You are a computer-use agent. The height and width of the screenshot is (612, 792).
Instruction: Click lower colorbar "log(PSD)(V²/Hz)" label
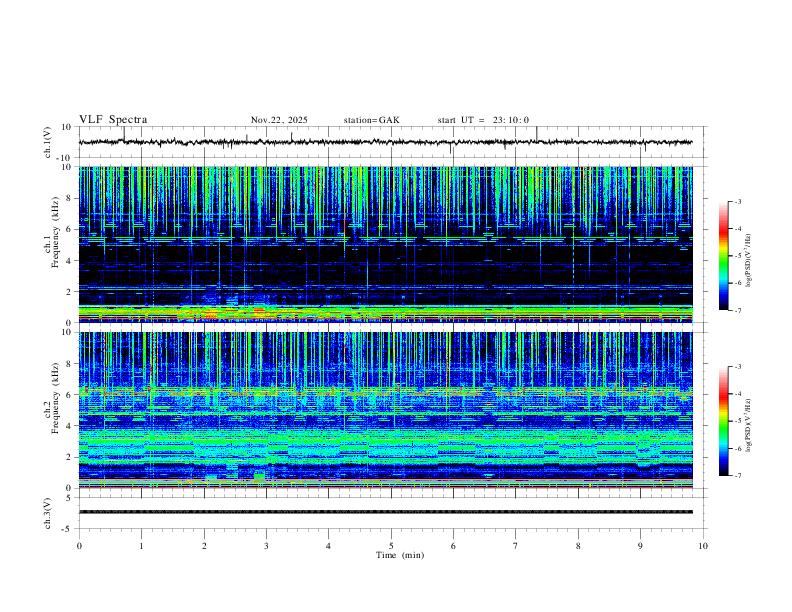[748, 425]
